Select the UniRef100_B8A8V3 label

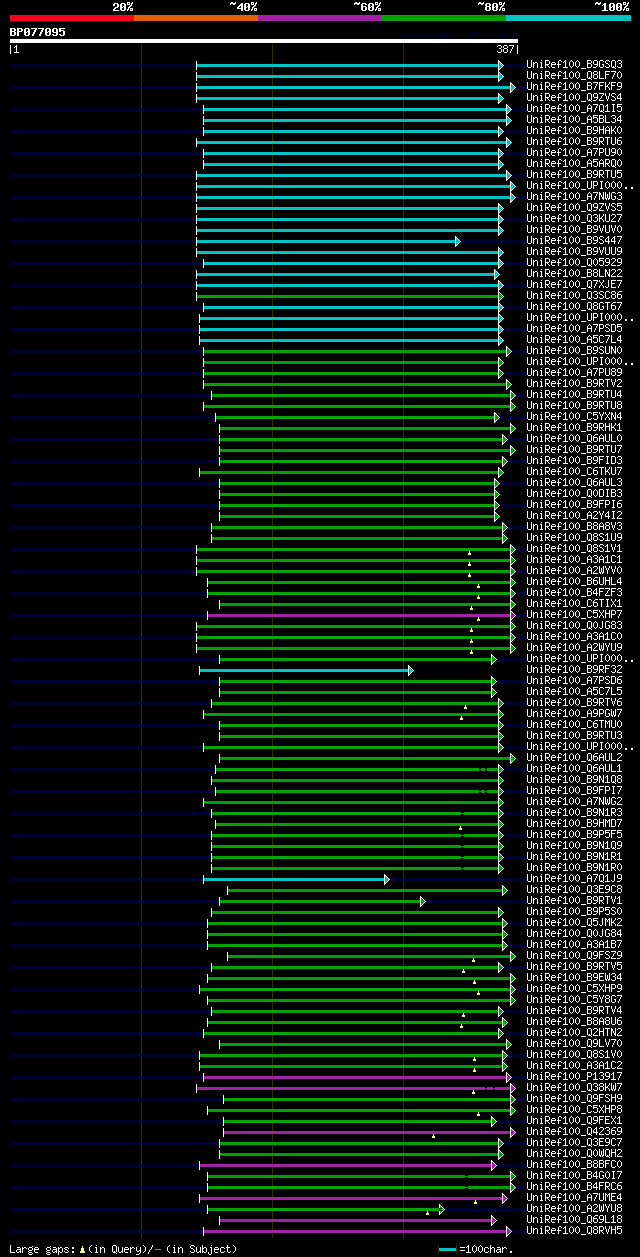pos(574,526)
